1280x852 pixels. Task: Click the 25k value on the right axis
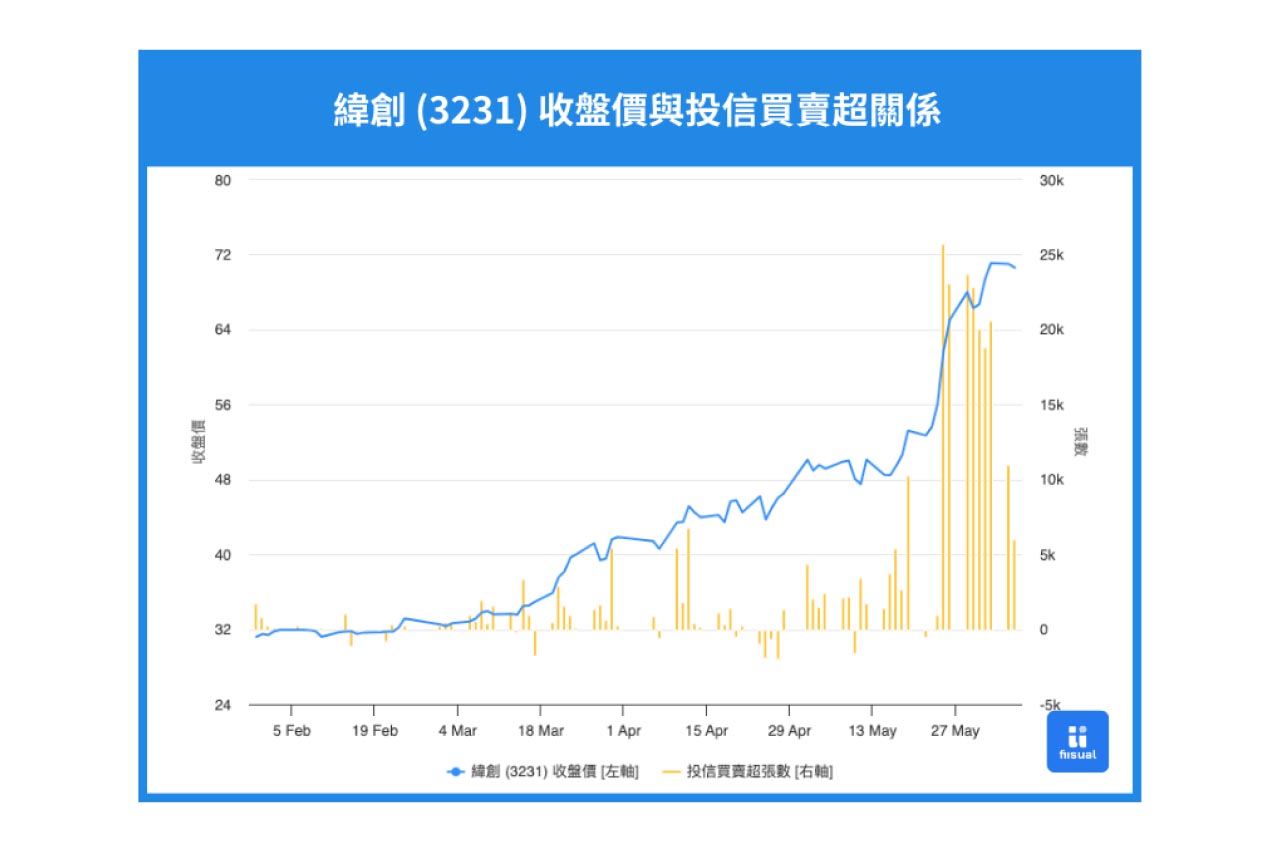pos(1052,255)
